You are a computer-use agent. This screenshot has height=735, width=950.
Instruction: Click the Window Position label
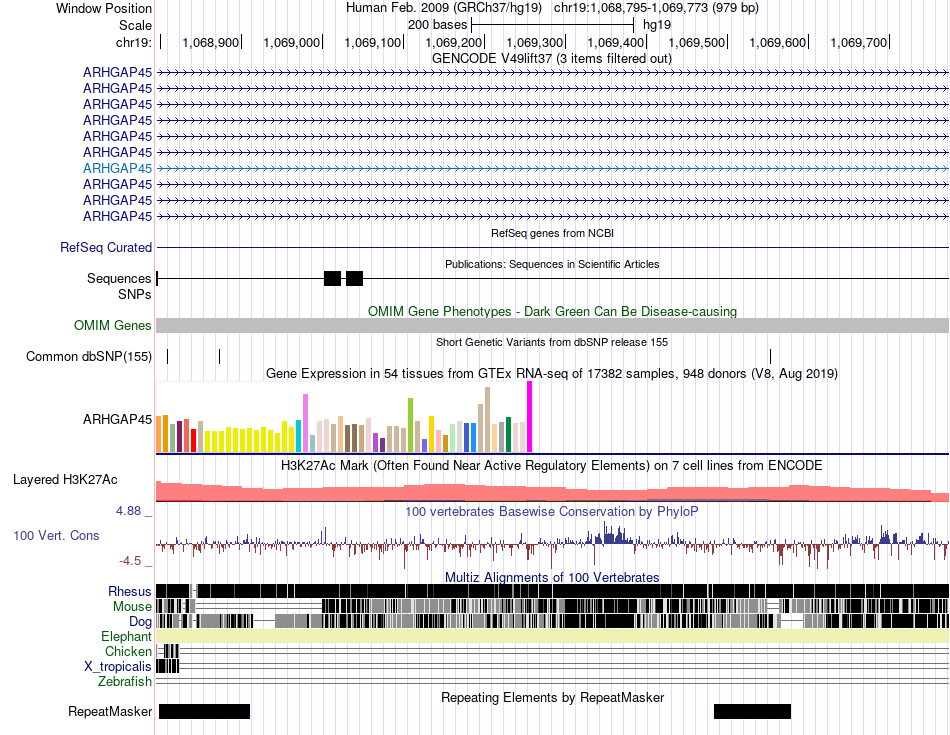(x=104, y=8)
